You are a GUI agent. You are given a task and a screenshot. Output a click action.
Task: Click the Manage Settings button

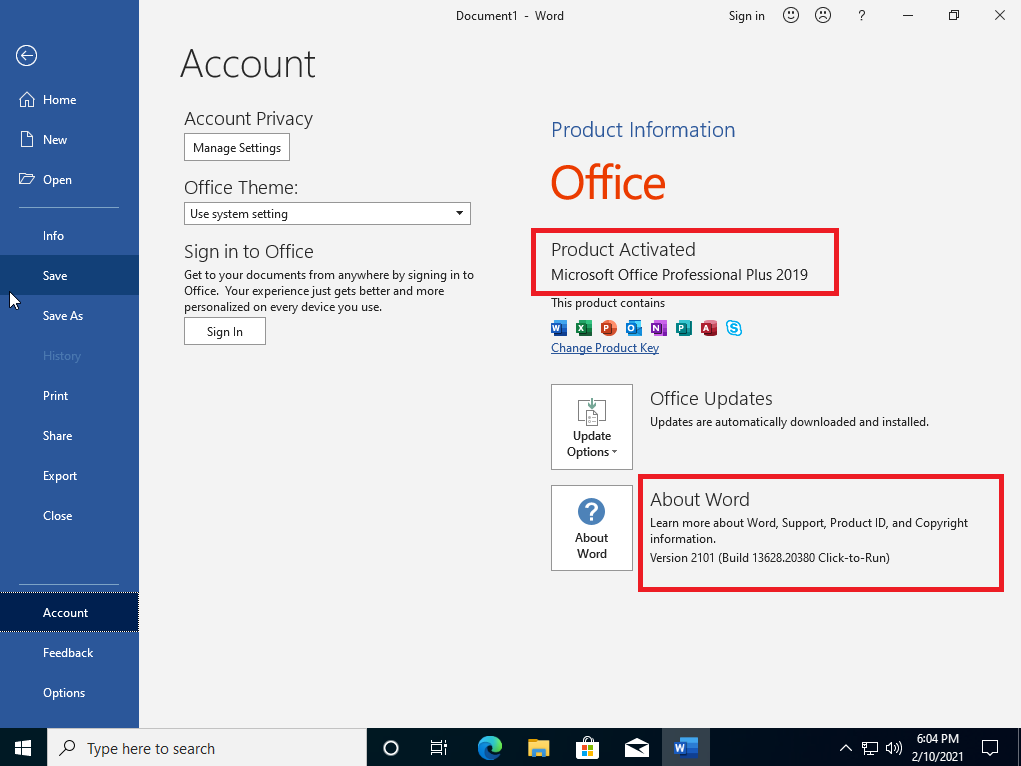click(x=237, y=147)
